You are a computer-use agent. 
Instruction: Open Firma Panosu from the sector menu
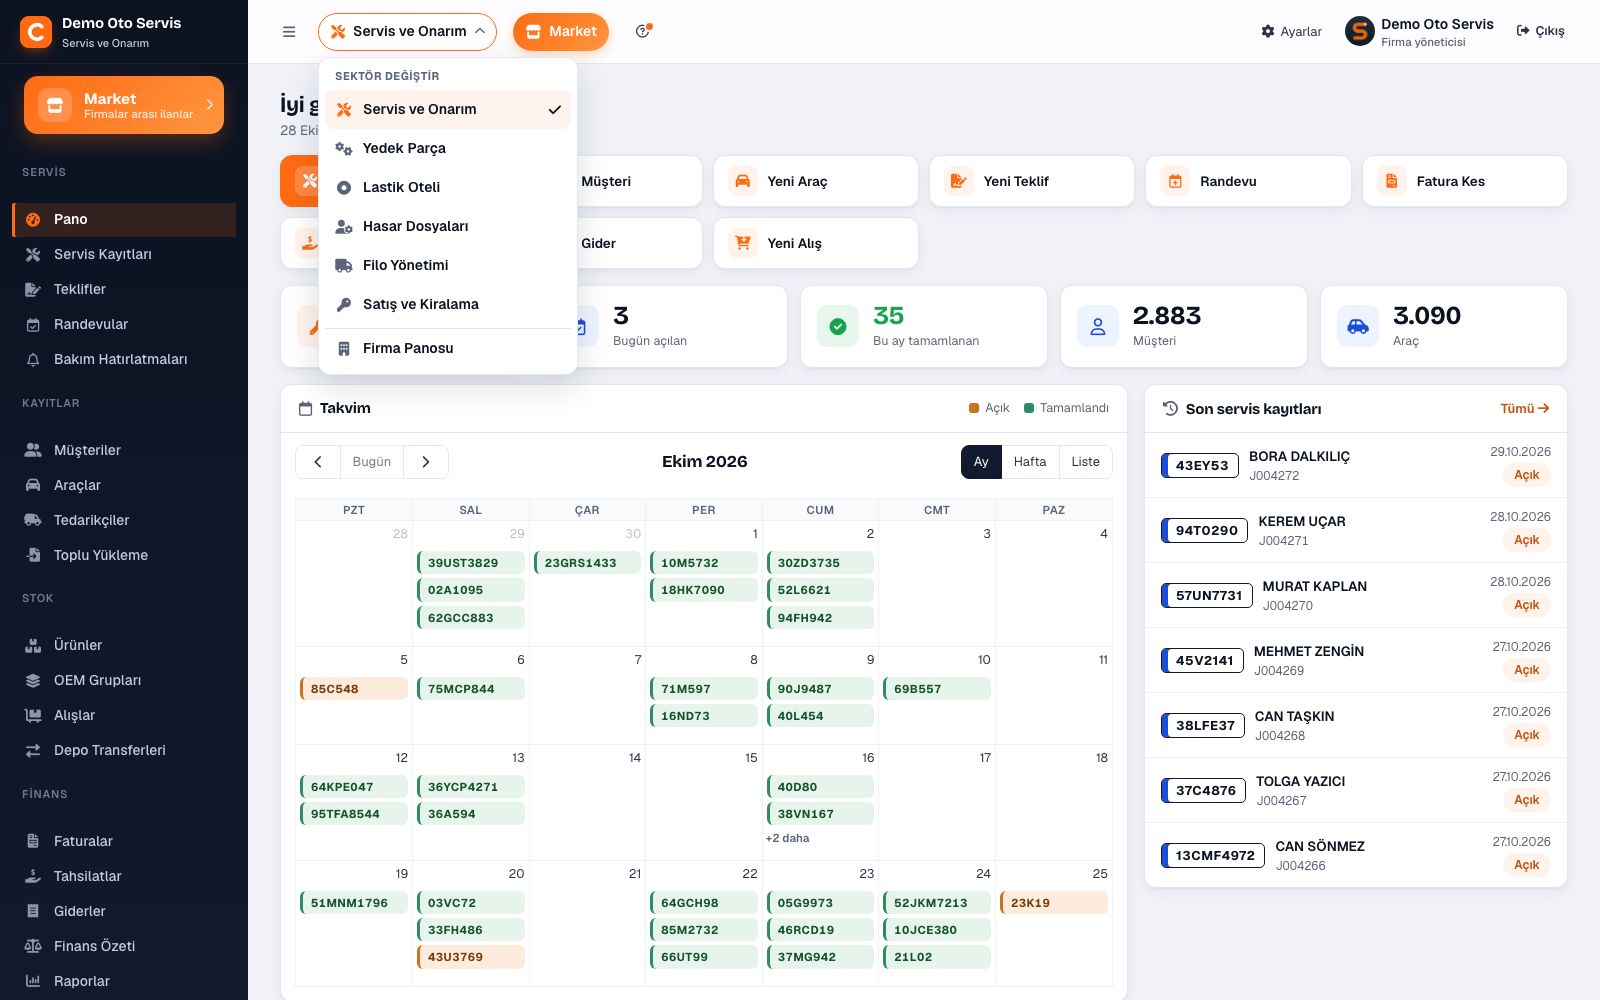click(x=448, y=348)
